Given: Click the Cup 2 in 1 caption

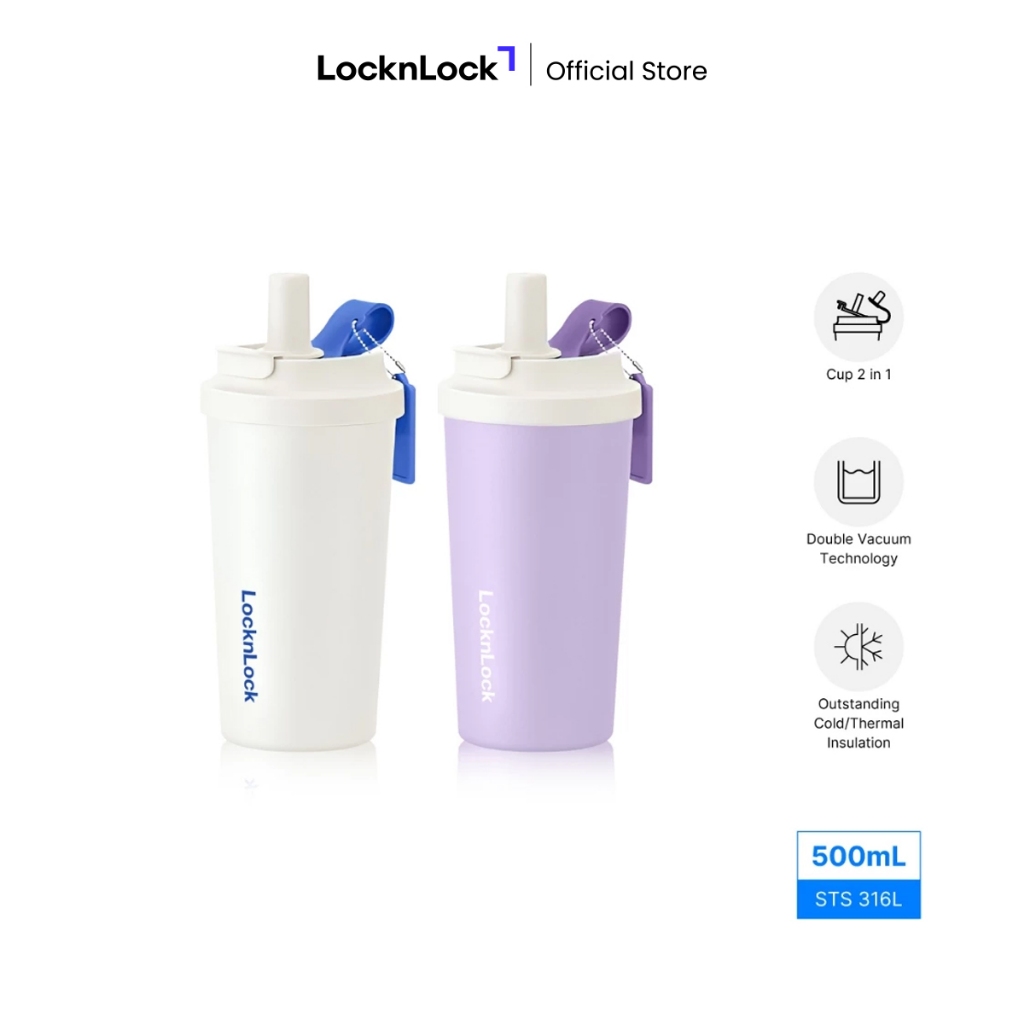Looking at the screenshot, I should (858, 374).
